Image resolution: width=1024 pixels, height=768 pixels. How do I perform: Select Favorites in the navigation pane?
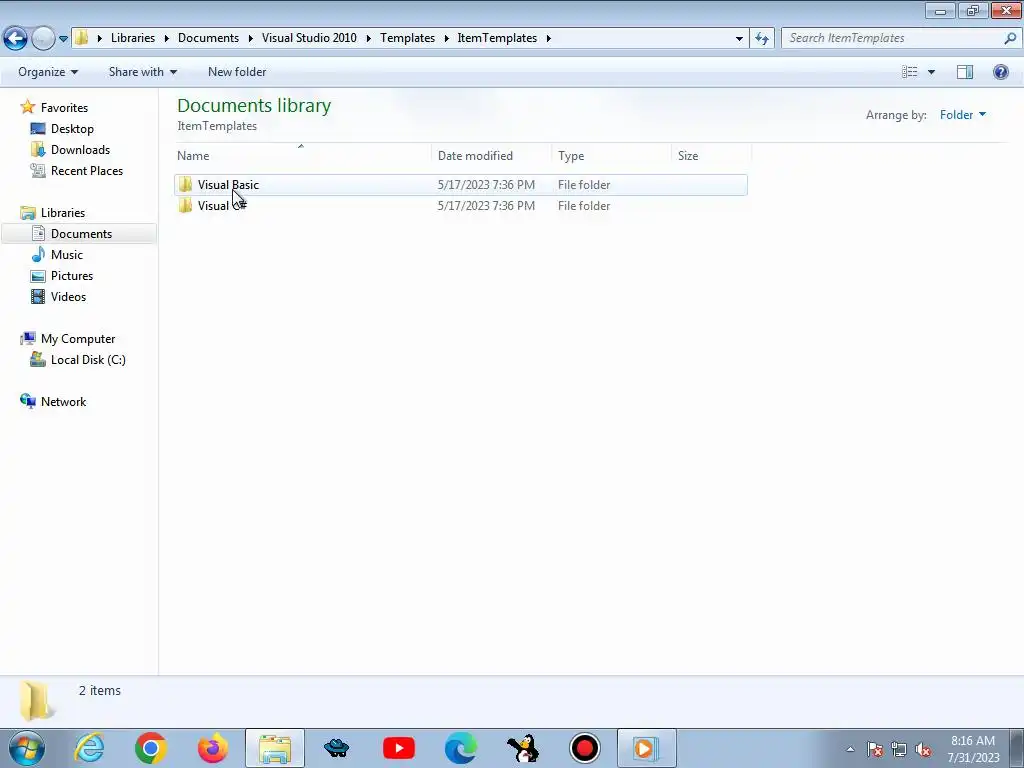click(x=64, y=108)
